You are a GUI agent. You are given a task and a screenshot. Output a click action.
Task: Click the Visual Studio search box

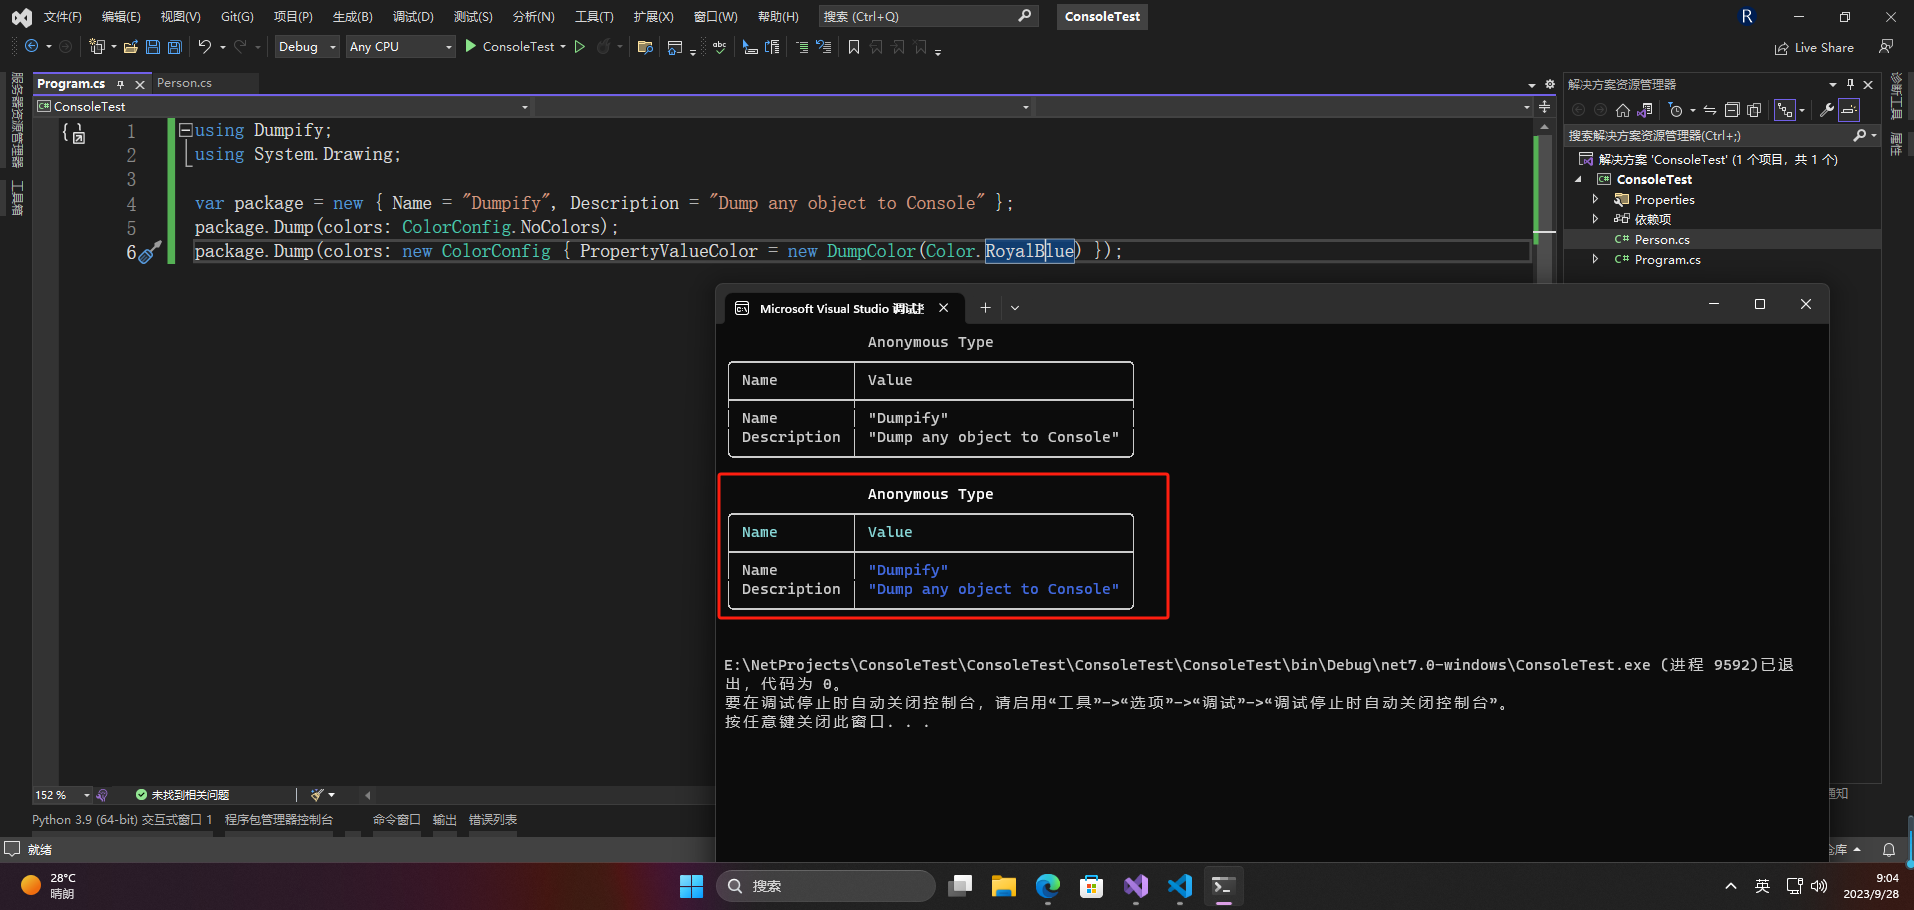(x=928, y=16)
